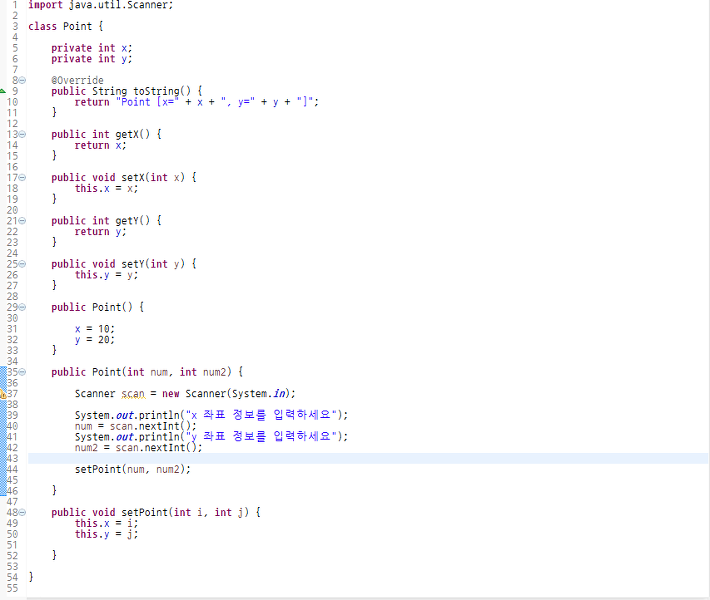Screen dimensions: 710x600
Task: Collapse getX method fold at line 13
Action: click(x=22, y=134)
